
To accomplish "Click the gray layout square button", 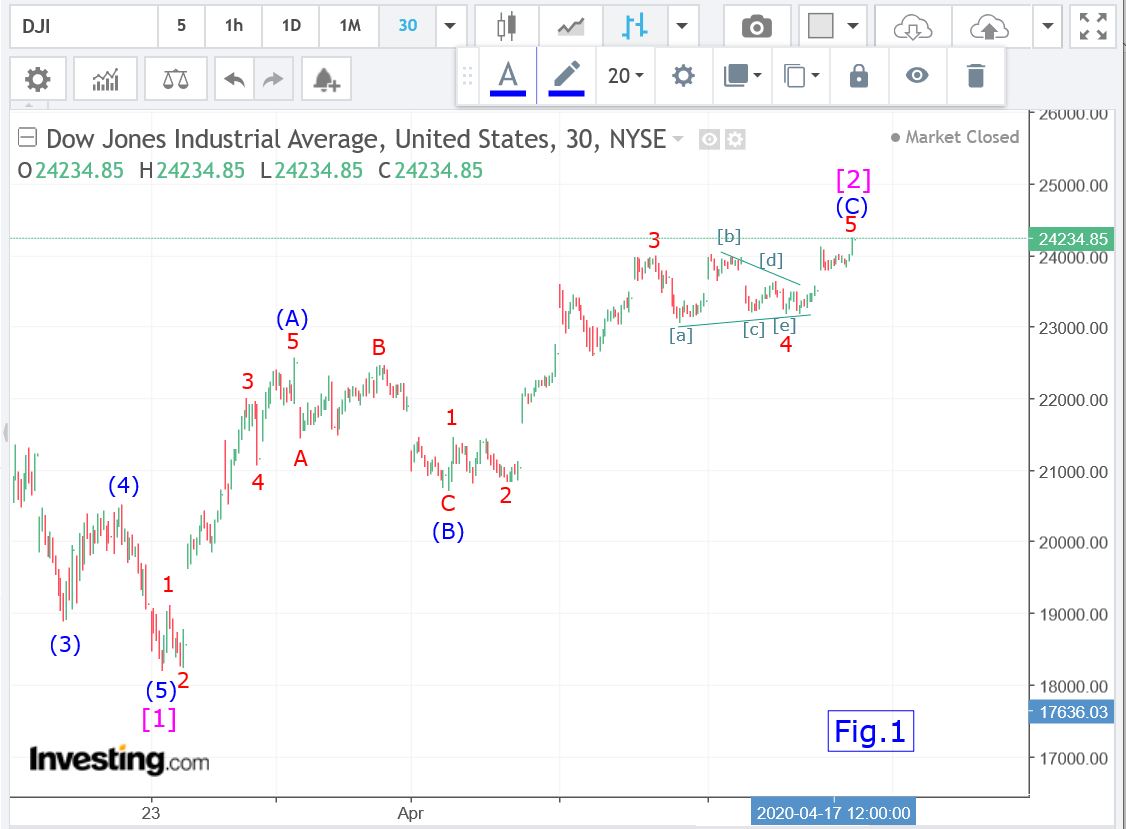I will point(820,27).
